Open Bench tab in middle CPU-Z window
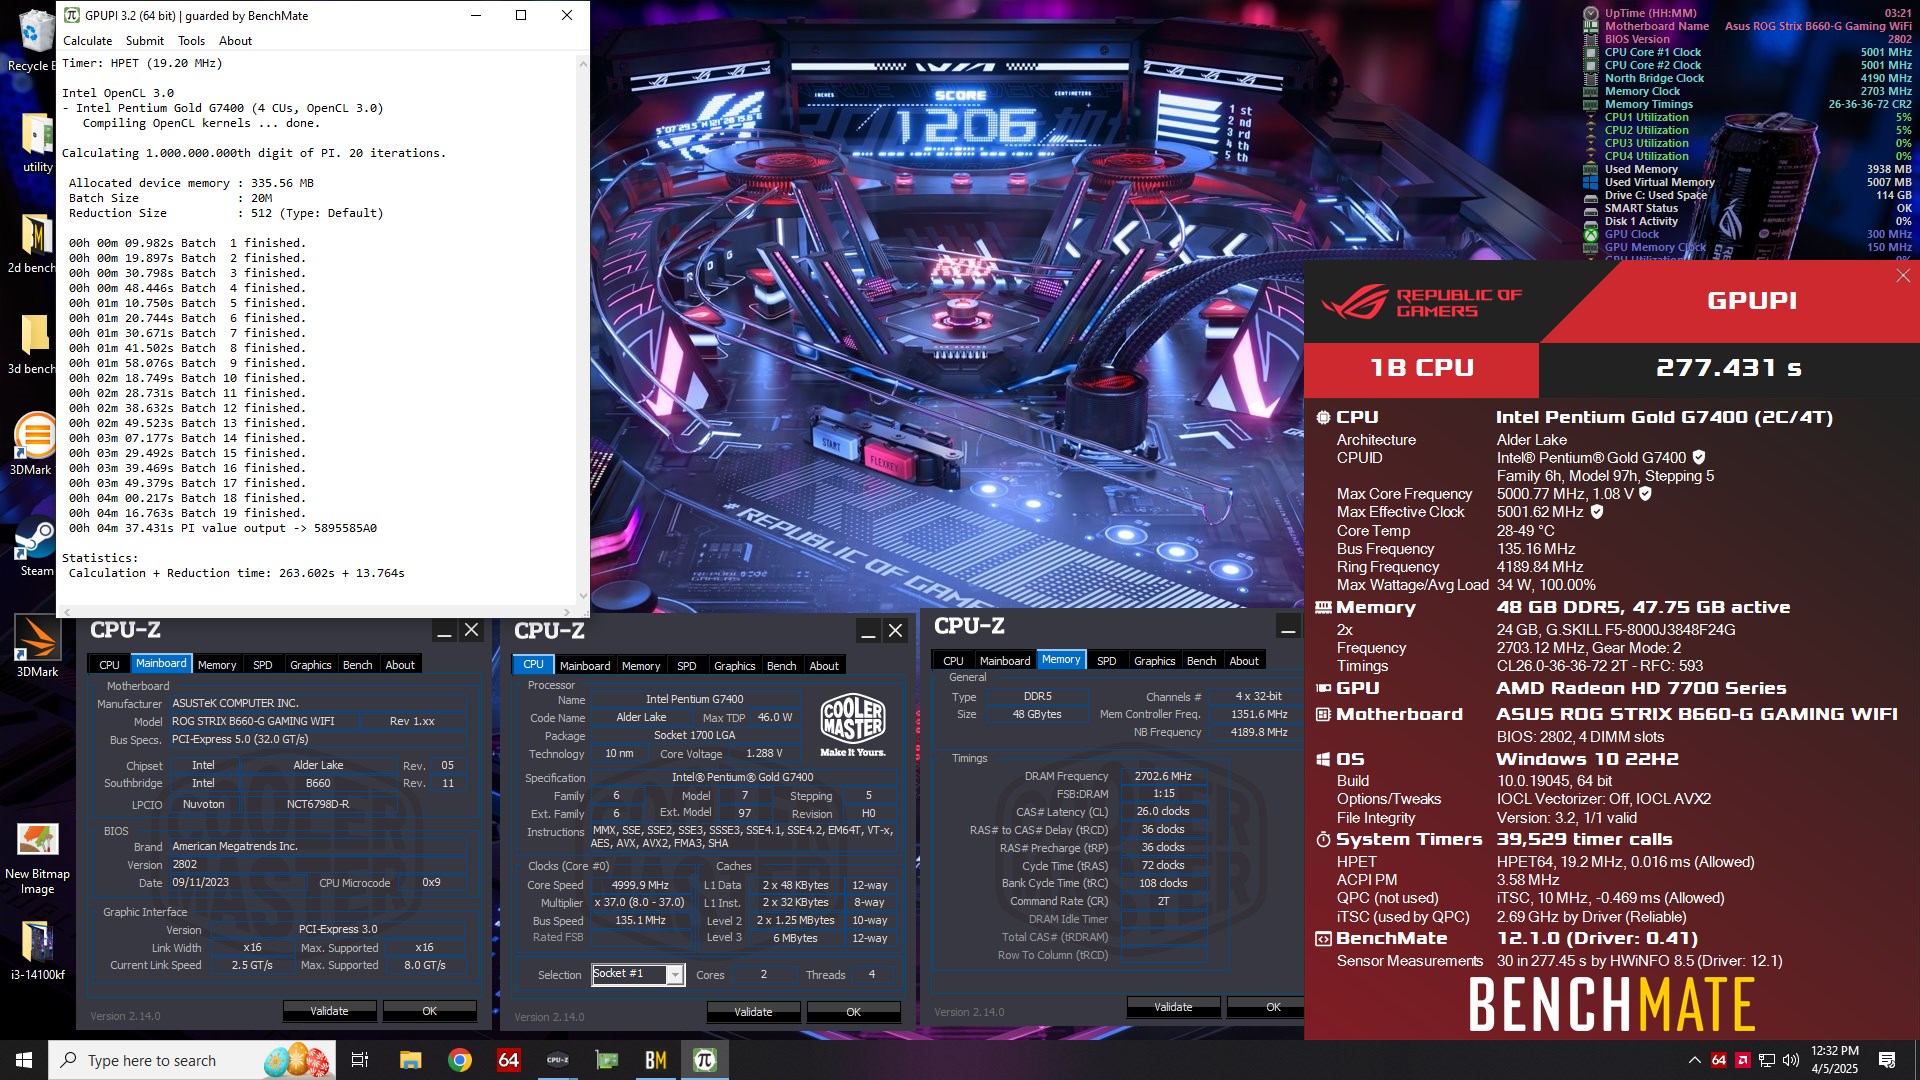Image resolution: width=1920 pixels, height=1080 pixels. click(781, 666)
